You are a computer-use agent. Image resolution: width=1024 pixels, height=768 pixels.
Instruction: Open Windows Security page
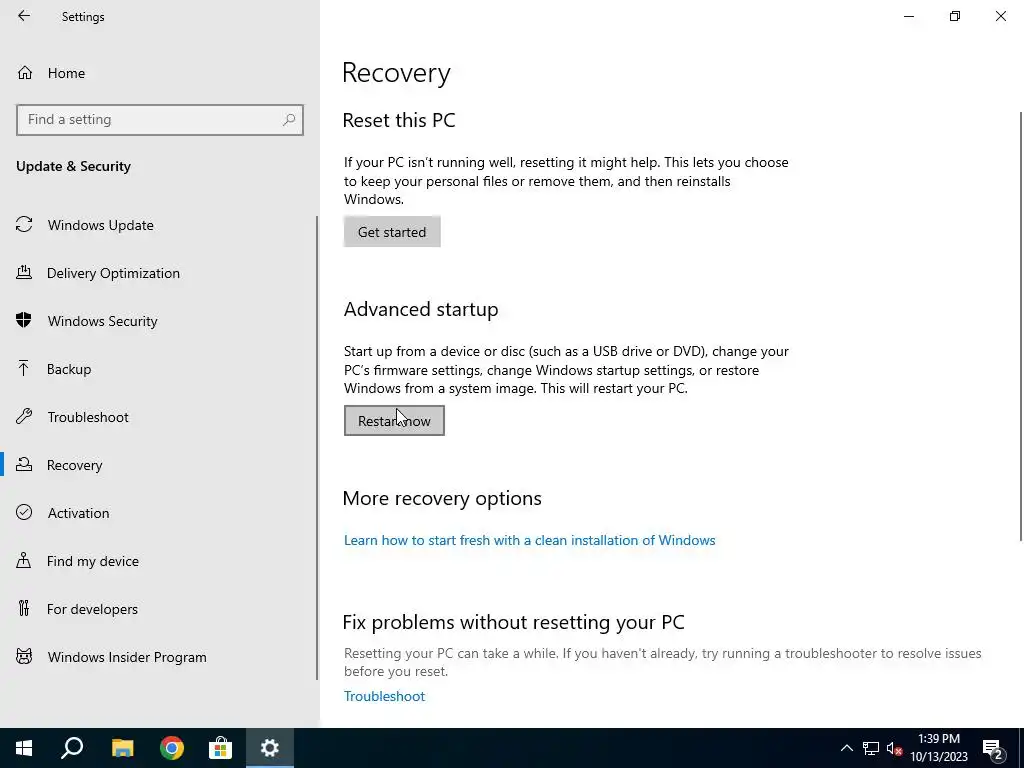103,321
